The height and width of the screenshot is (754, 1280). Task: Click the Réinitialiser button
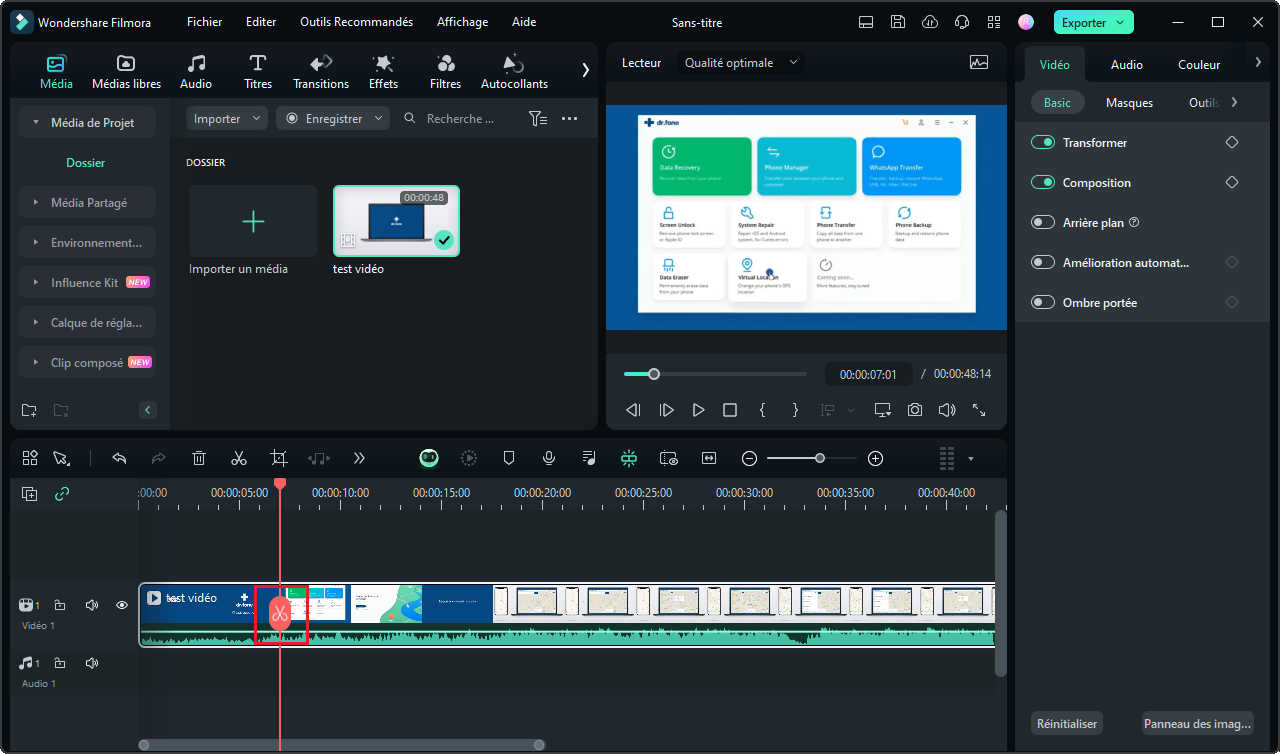point(1067,723)
